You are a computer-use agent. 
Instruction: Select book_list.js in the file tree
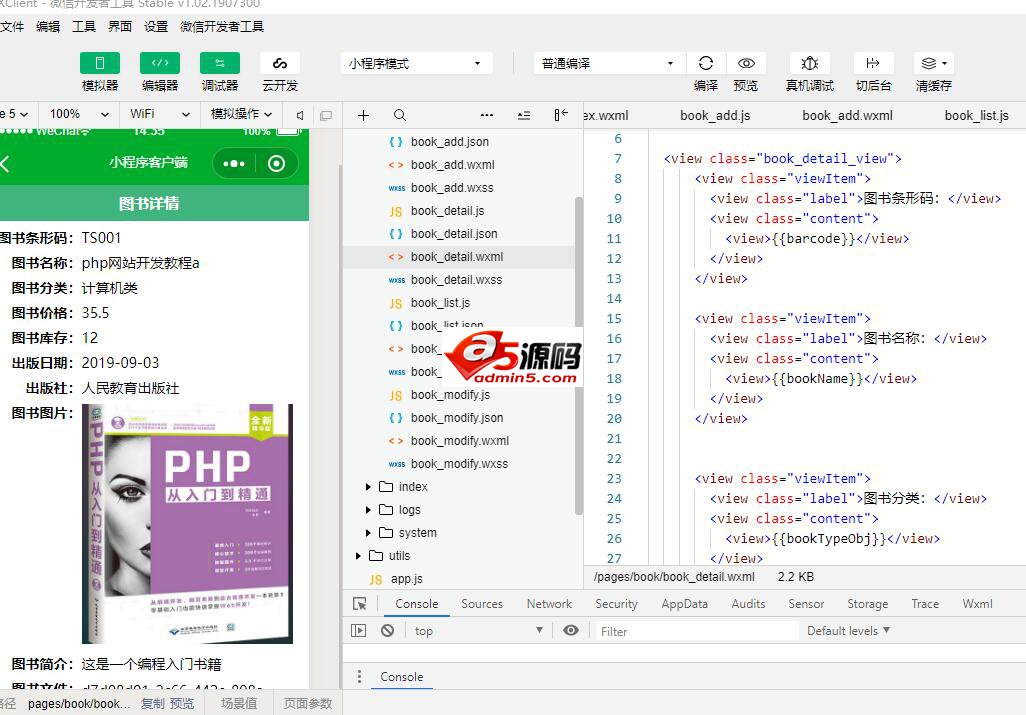point(440,303)
